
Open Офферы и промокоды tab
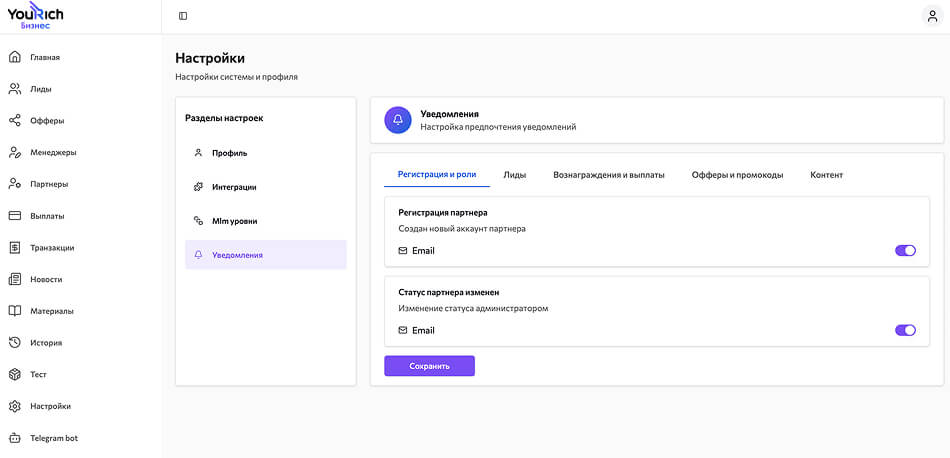coord(737,174)
